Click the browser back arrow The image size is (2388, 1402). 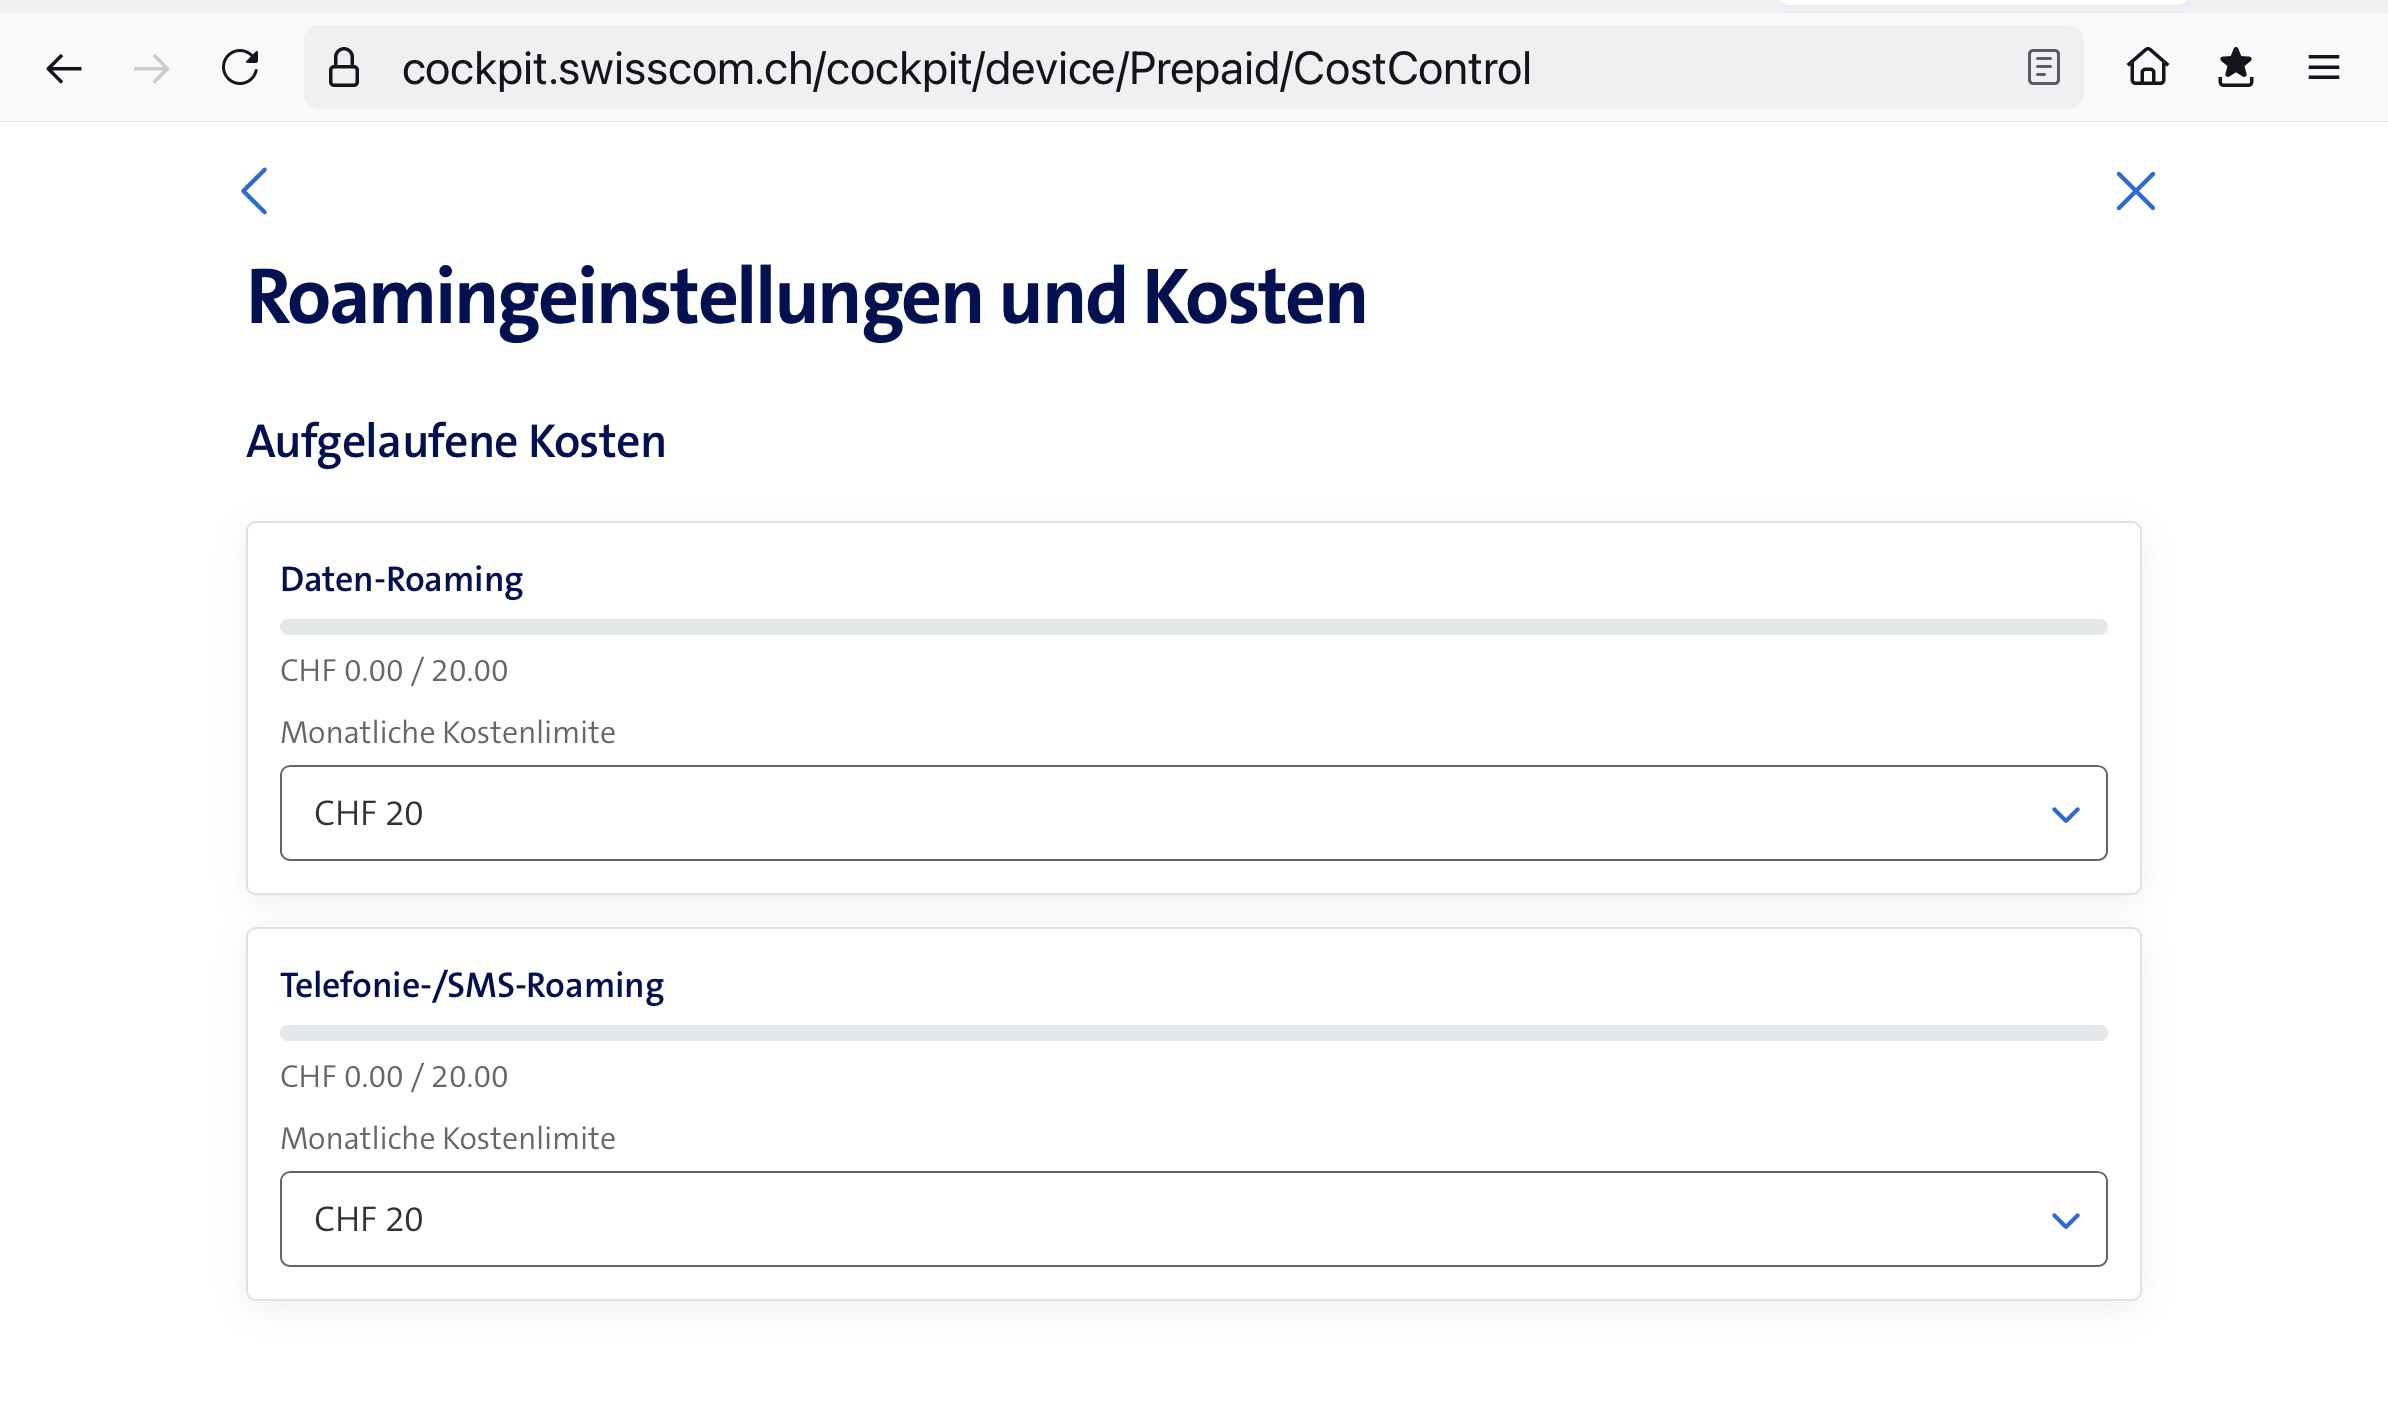point(64,68)
